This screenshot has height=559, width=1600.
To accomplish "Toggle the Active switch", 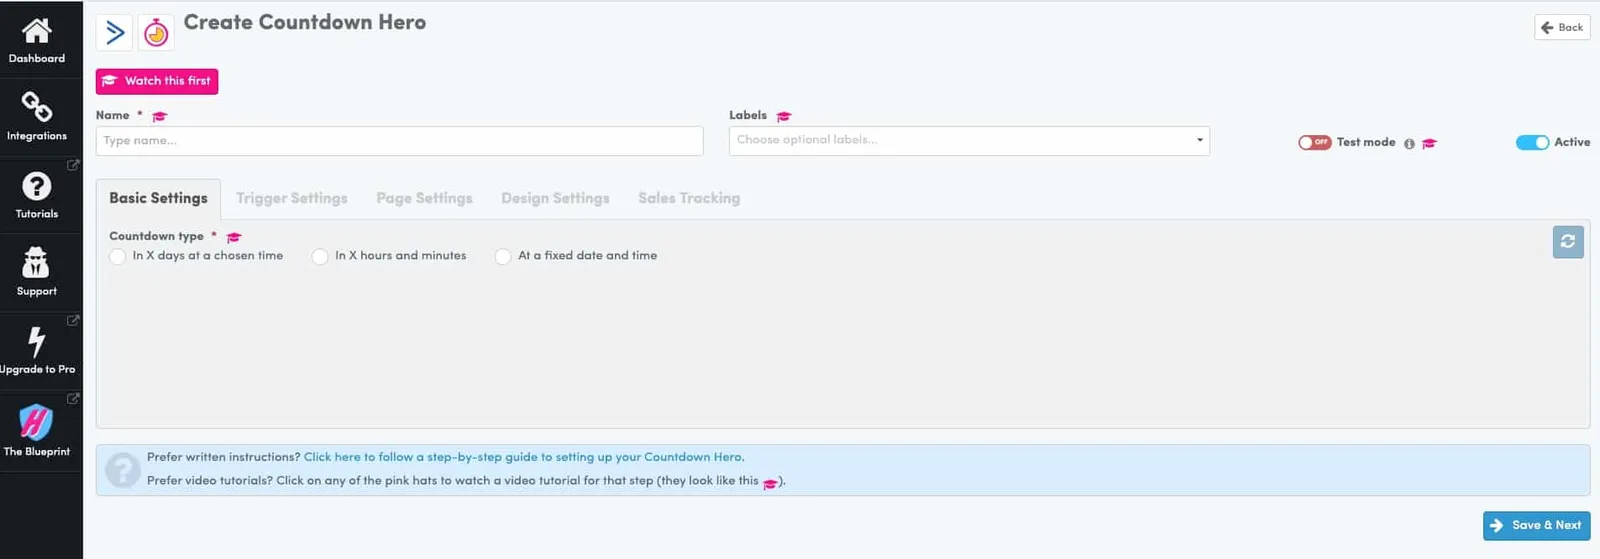I will [x=1532, y=142].
